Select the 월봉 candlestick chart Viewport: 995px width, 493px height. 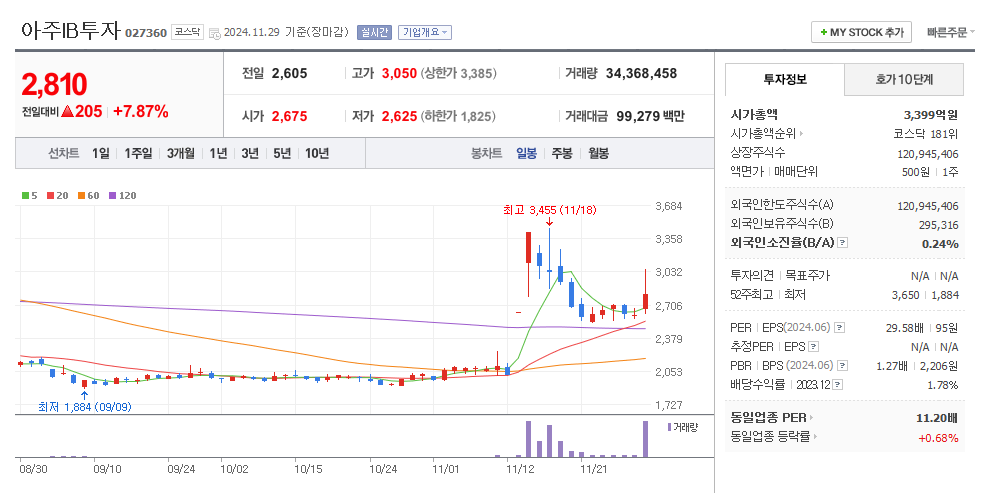coord(598,154)
